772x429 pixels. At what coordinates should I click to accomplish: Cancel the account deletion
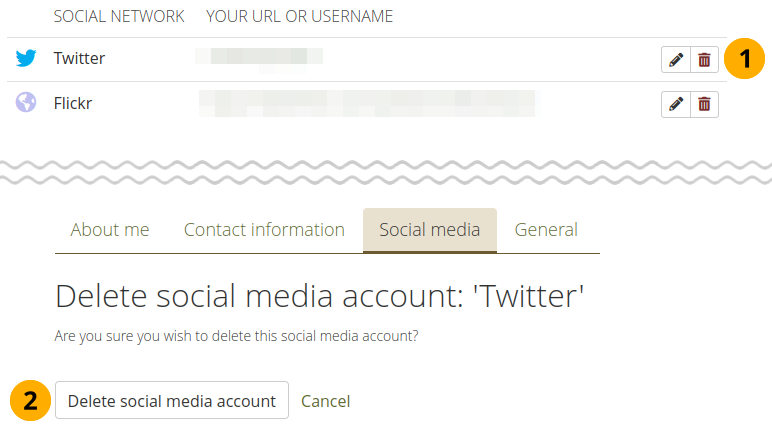tap(326, 401)
